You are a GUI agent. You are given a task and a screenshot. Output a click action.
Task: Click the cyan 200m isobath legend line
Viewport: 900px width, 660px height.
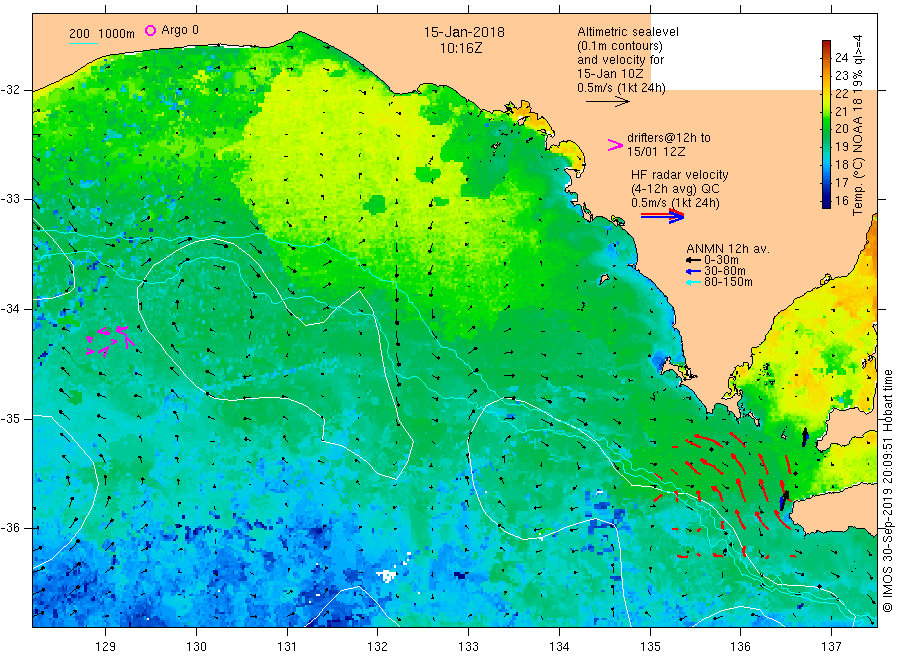tap(83, 43)
